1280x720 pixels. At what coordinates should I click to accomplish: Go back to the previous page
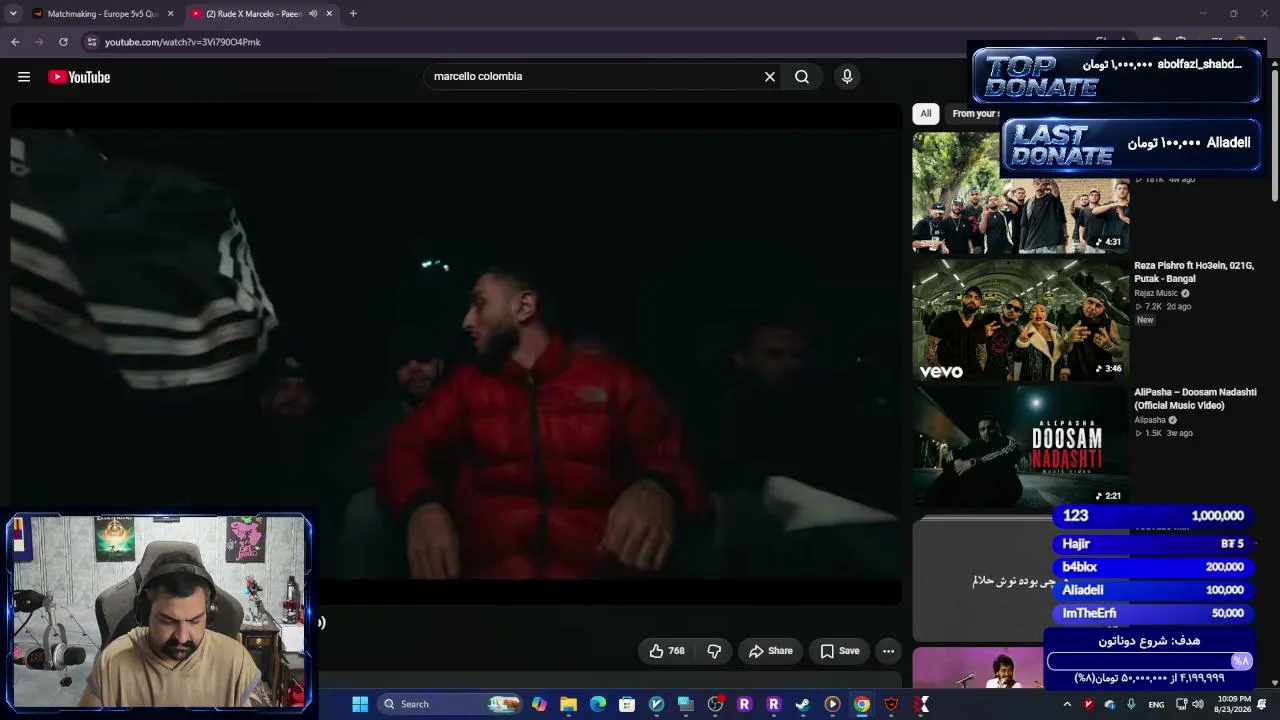(x=15, y=42)
